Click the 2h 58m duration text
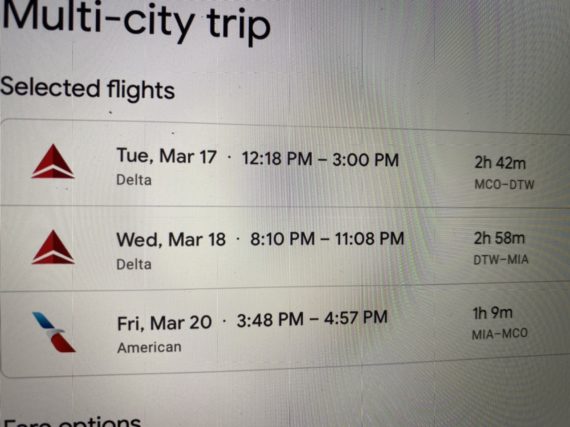This screenshot has width=570, height=427. coord(499,238)
